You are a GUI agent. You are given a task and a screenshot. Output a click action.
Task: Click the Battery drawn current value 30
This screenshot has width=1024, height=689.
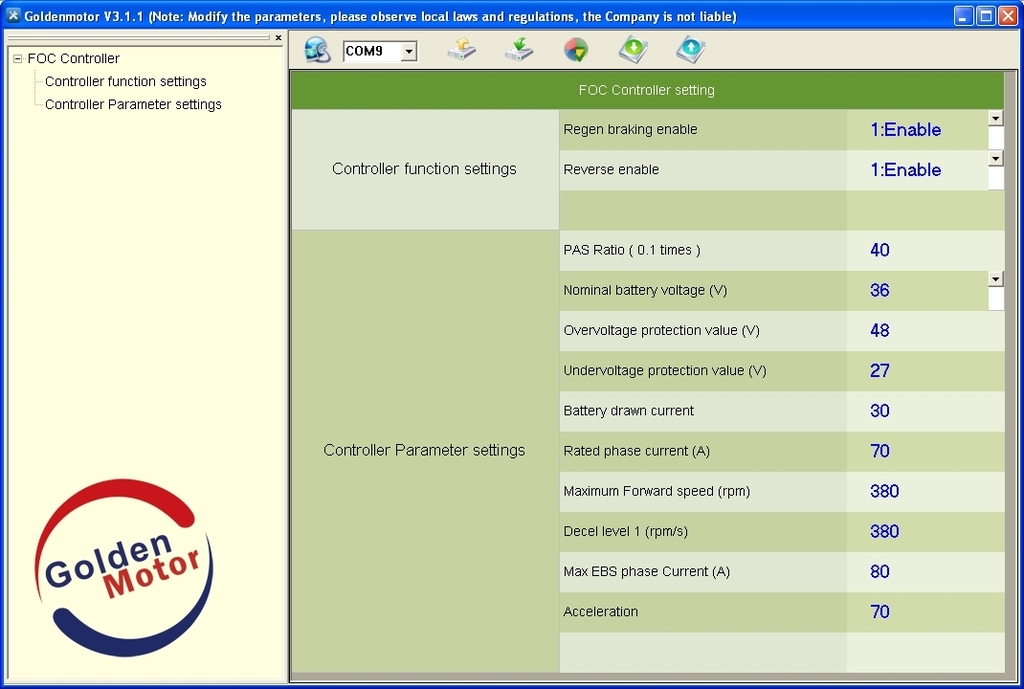click(880, 411)
